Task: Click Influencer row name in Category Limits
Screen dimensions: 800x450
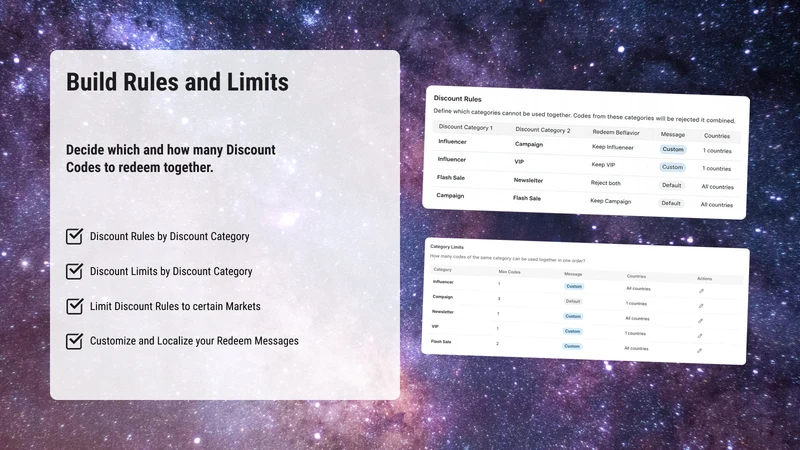Action: (443, 282)
